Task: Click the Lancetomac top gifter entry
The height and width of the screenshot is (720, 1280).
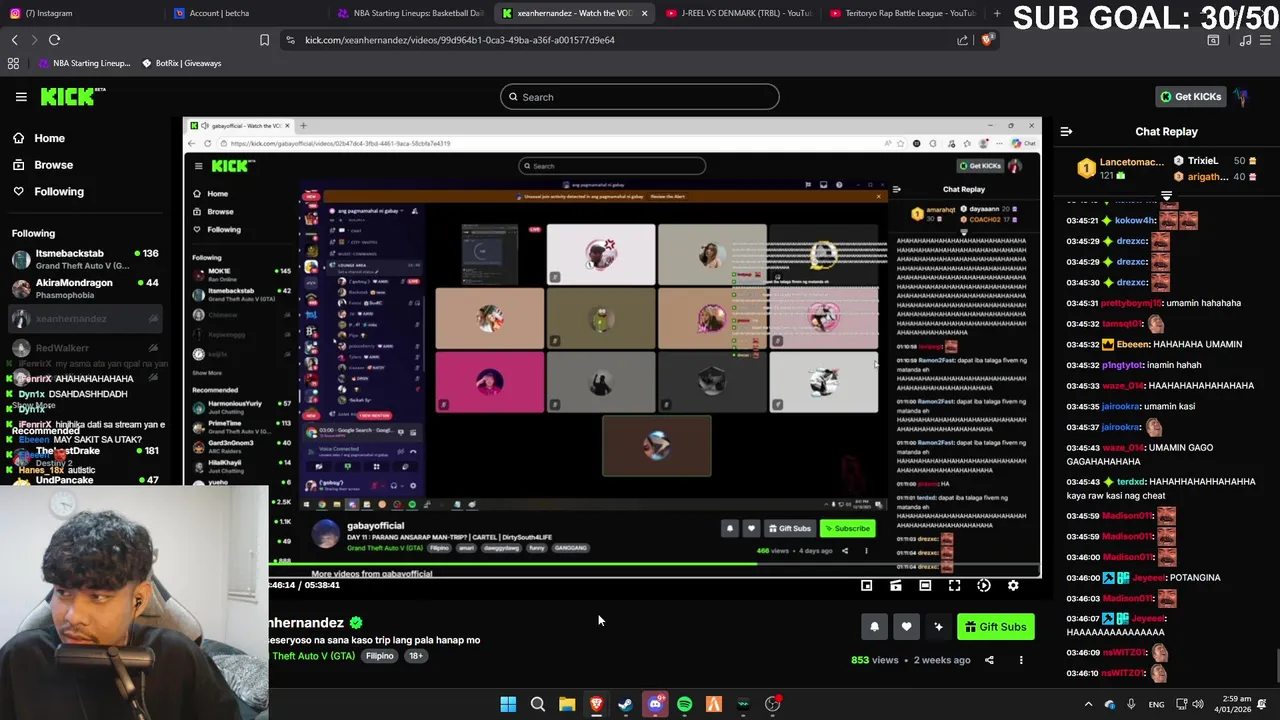Action: pyautogui.click(x=1121, y=168)
